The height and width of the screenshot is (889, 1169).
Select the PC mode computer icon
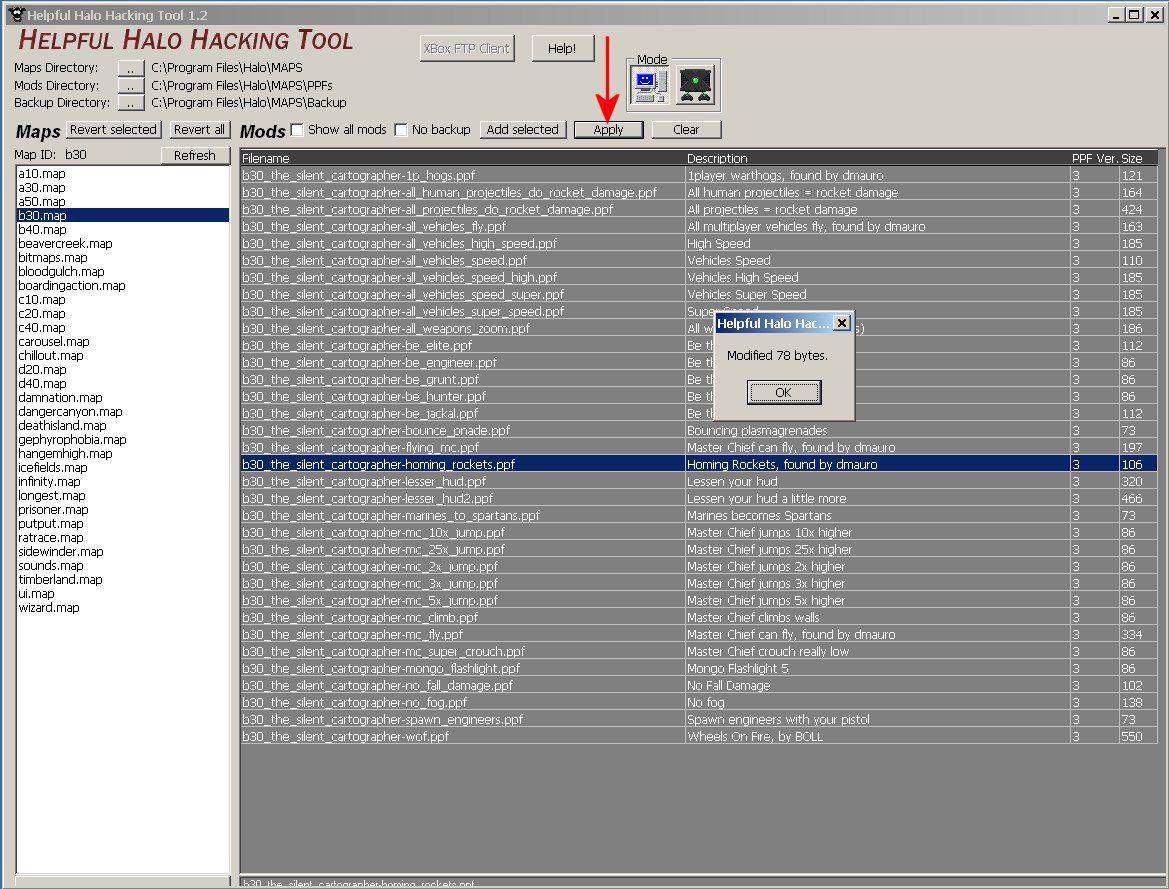[x=650, y=86]
